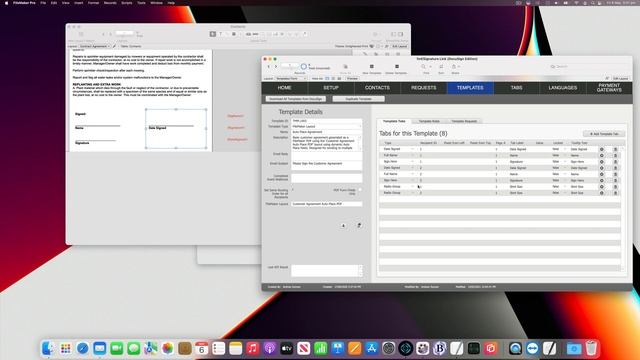Viewport: 640px width, 360px height.
Task: Click Duplicate Template button
Action: tap(358, 99)
